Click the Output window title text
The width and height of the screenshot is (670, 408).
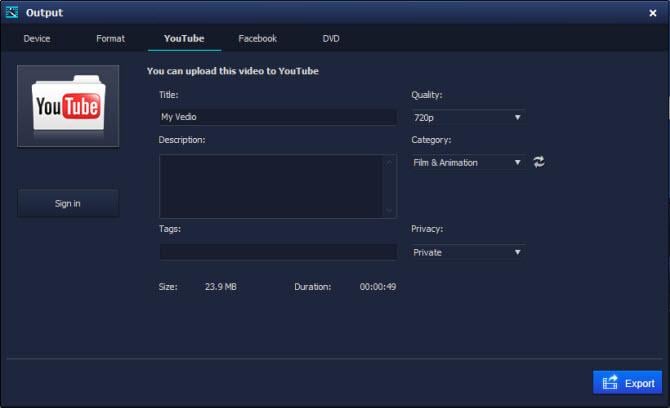44,13
